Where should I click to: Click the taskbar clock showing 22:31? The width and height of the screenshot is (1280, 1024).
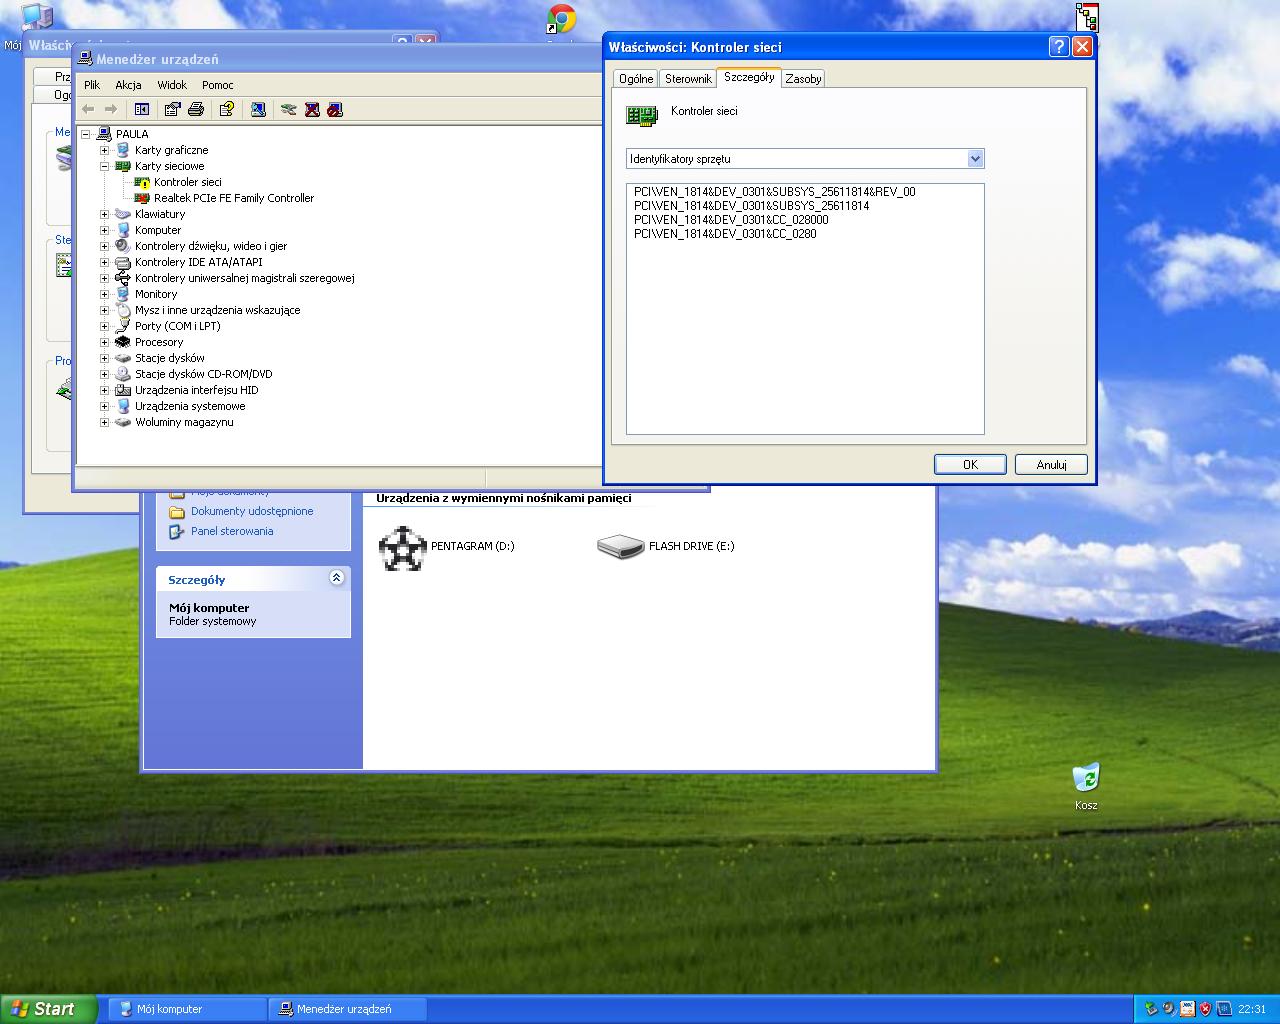[x=1252, y=1009]
